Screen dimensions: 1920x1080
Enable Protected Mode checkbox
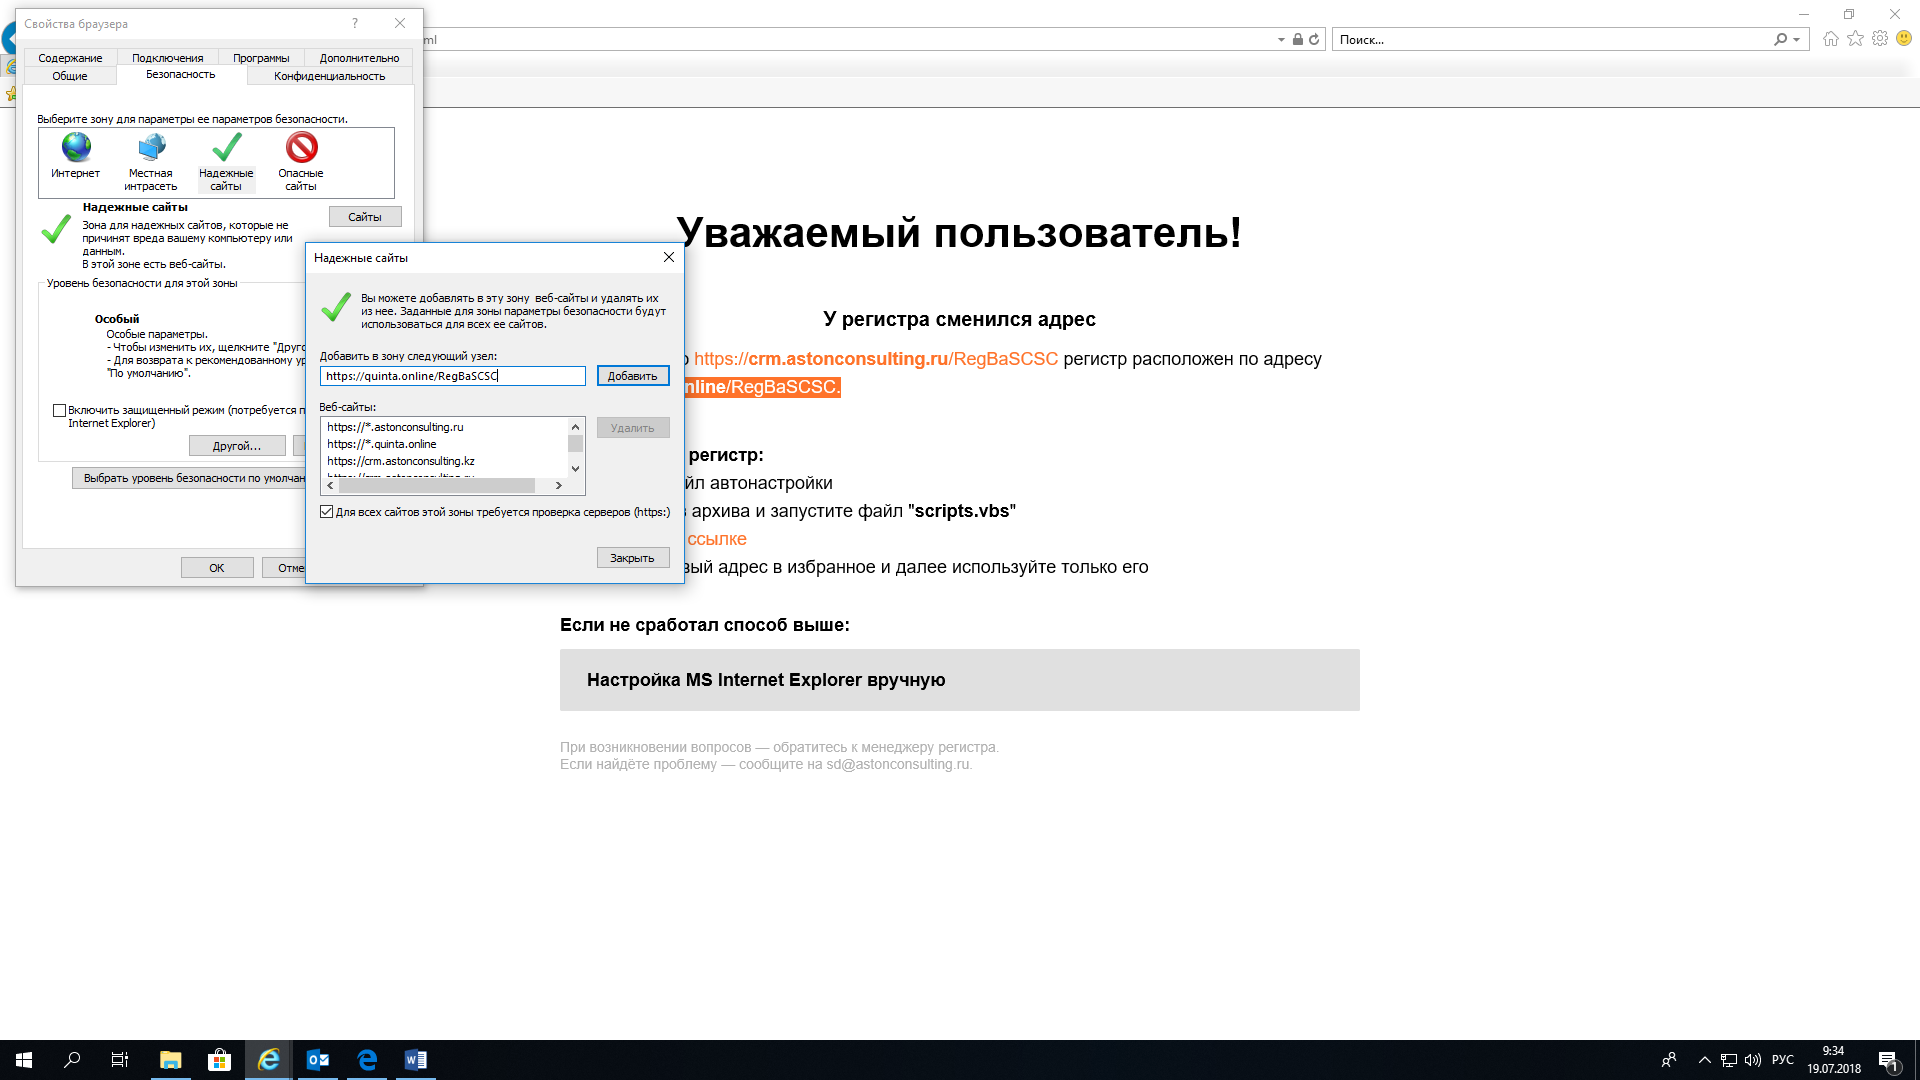[x=60, y=410]
